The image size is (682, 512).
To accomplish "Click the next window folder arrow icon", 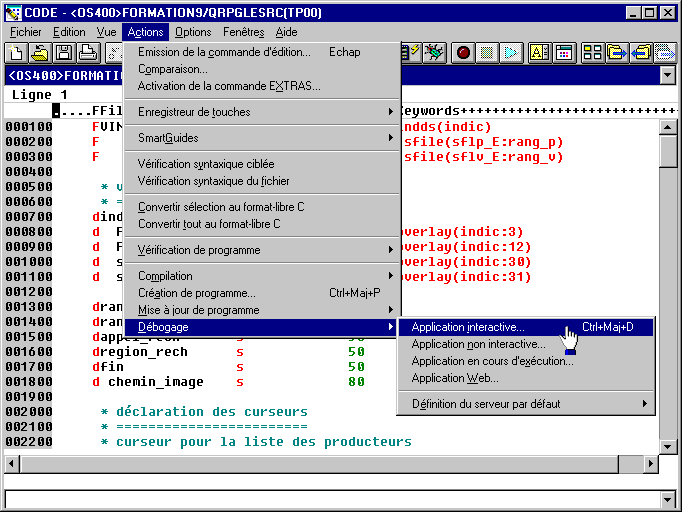I will pyautogui.click(x=617, y=53).
